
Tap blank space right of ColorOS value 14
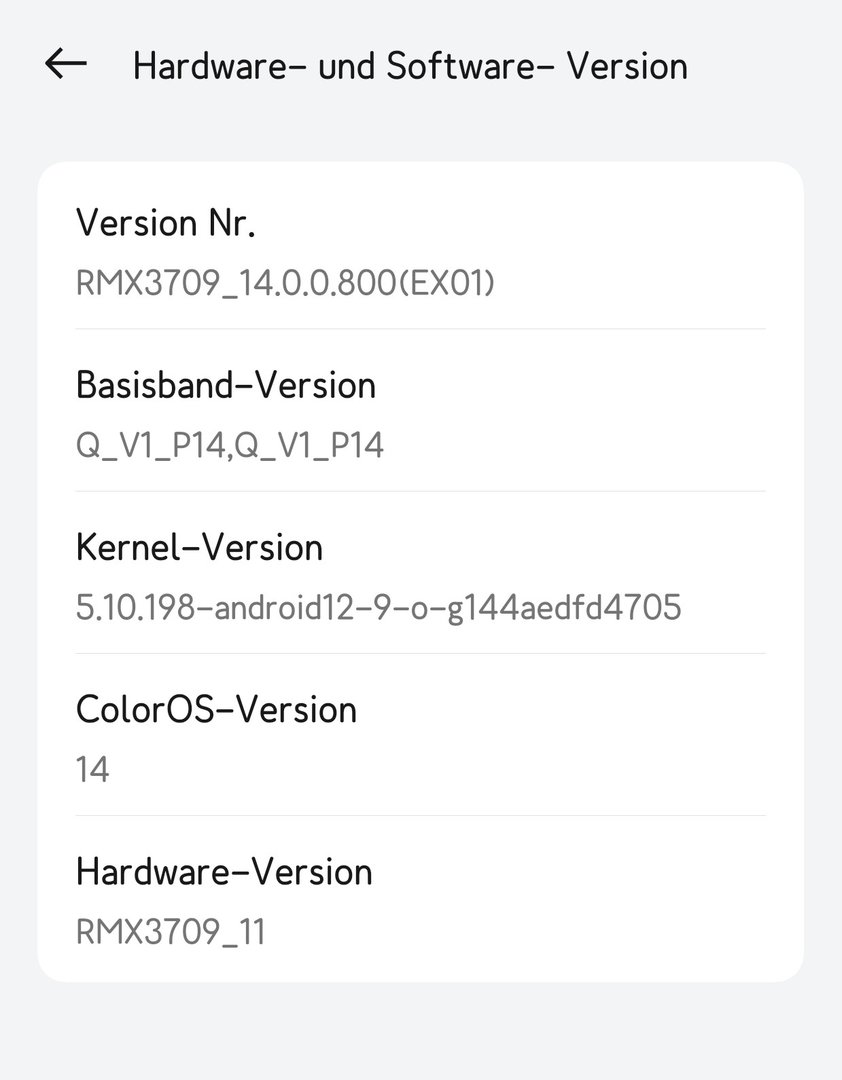tap(450, 770)
